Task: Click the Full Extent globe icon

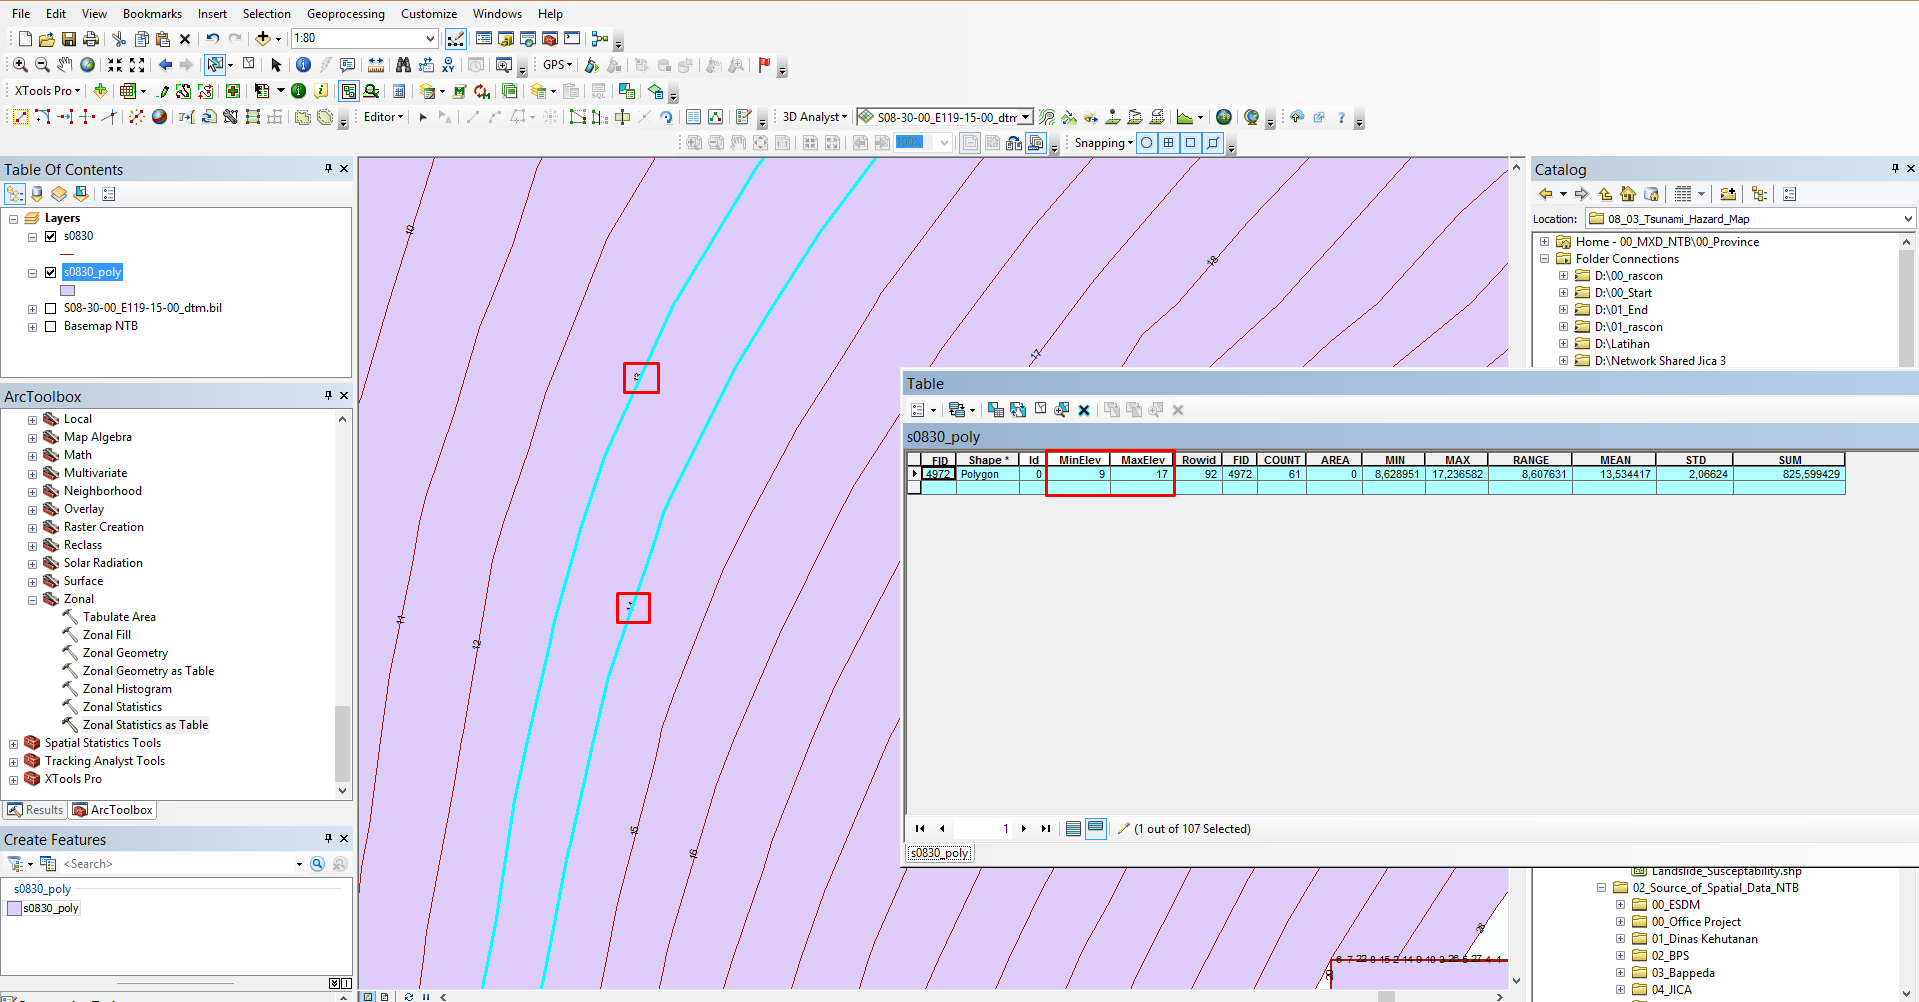Action: [88, 65]
